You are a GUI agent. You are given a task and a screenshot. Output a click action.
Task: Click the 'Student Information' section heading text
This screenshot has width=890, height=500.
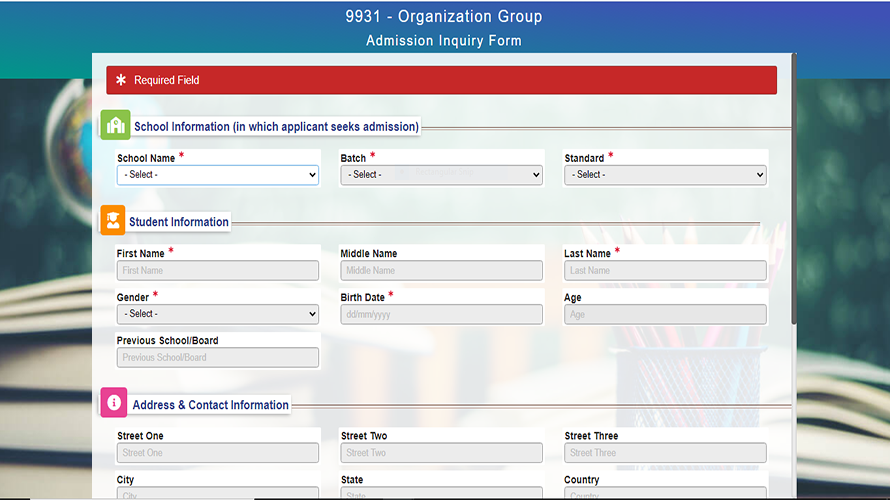pyautogui.click(x=179, y=222)
